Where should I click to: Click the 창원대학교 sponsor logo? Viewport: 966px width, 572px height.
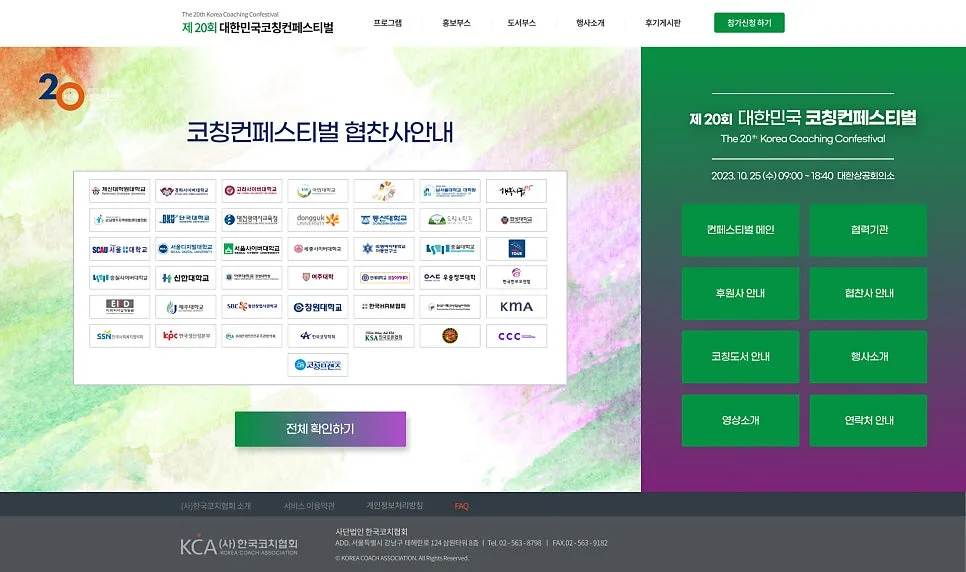(x=318, y=307)
